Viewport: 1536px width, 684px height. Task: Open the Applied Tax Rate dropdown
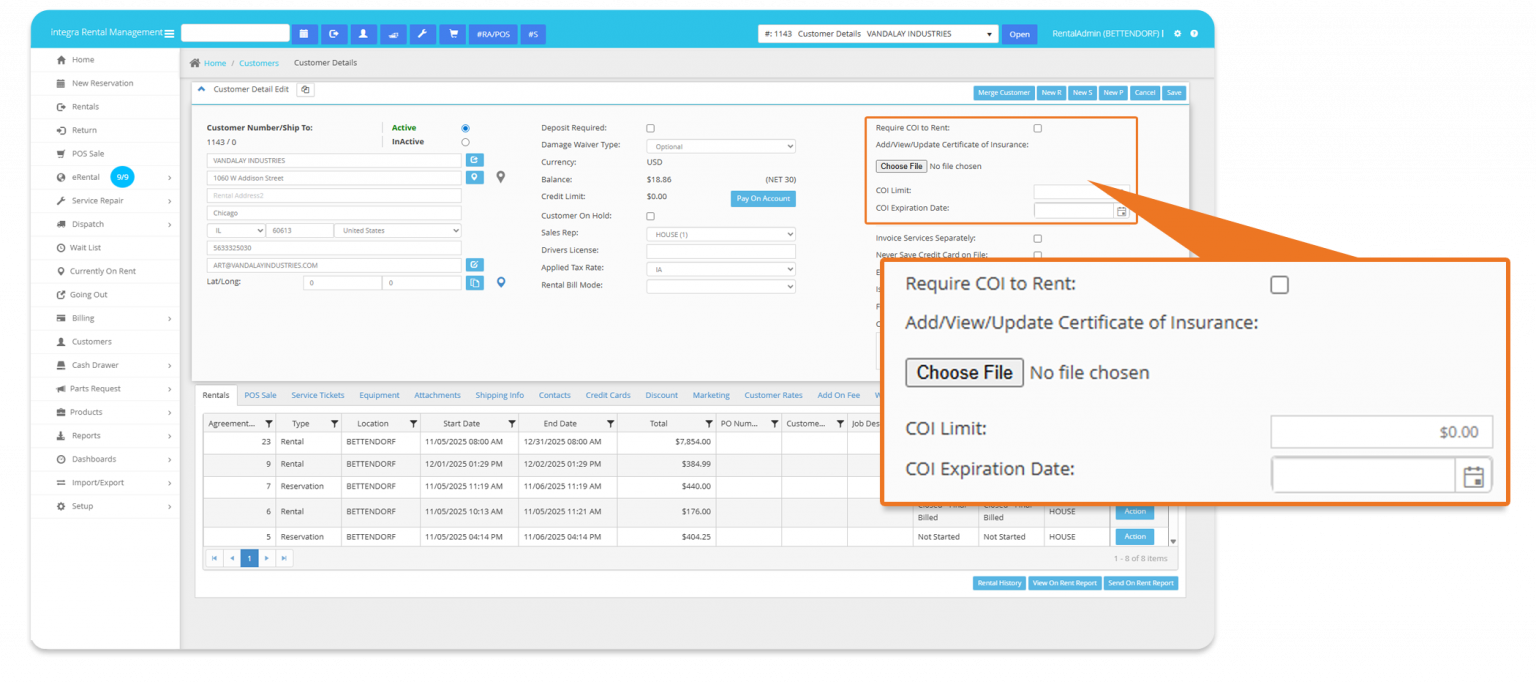coord(720,269)
